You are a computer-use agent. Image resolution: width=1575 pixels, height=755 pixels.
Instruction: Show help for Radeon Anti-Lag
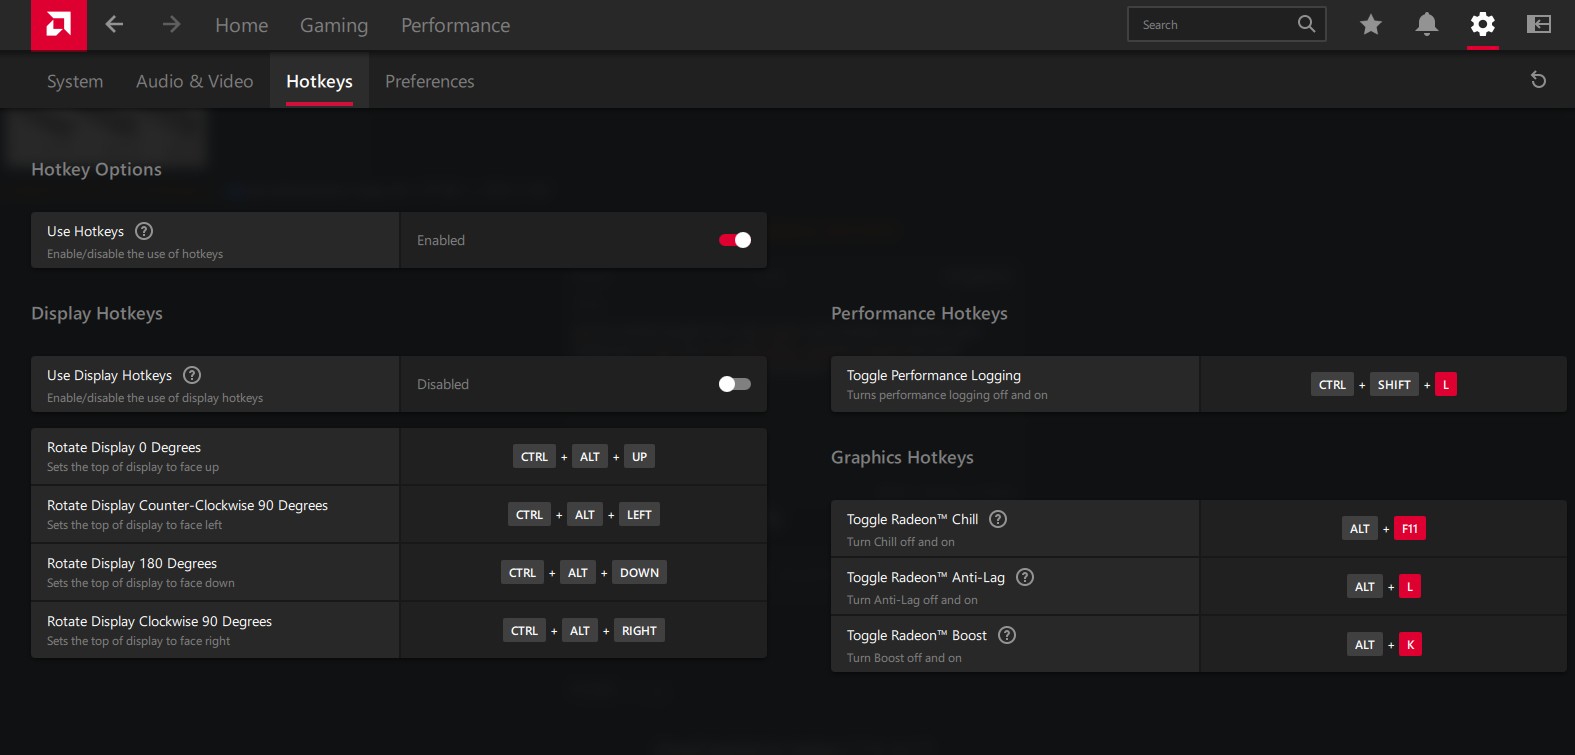pyautogui.click(x=1025, y=577)
